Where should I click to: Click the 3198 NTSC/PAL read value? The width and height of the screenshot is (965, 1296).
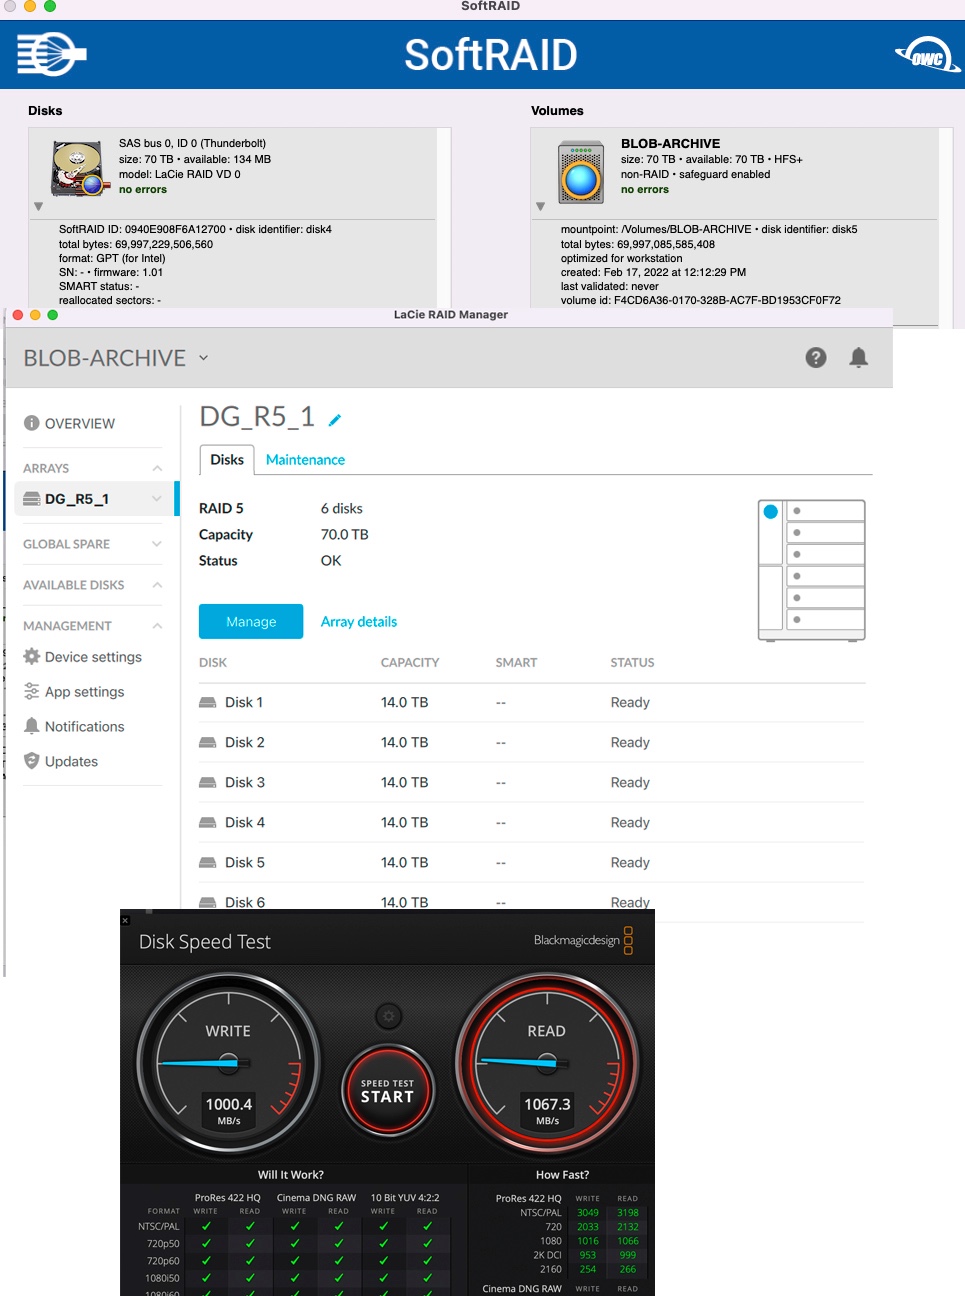627,1213
